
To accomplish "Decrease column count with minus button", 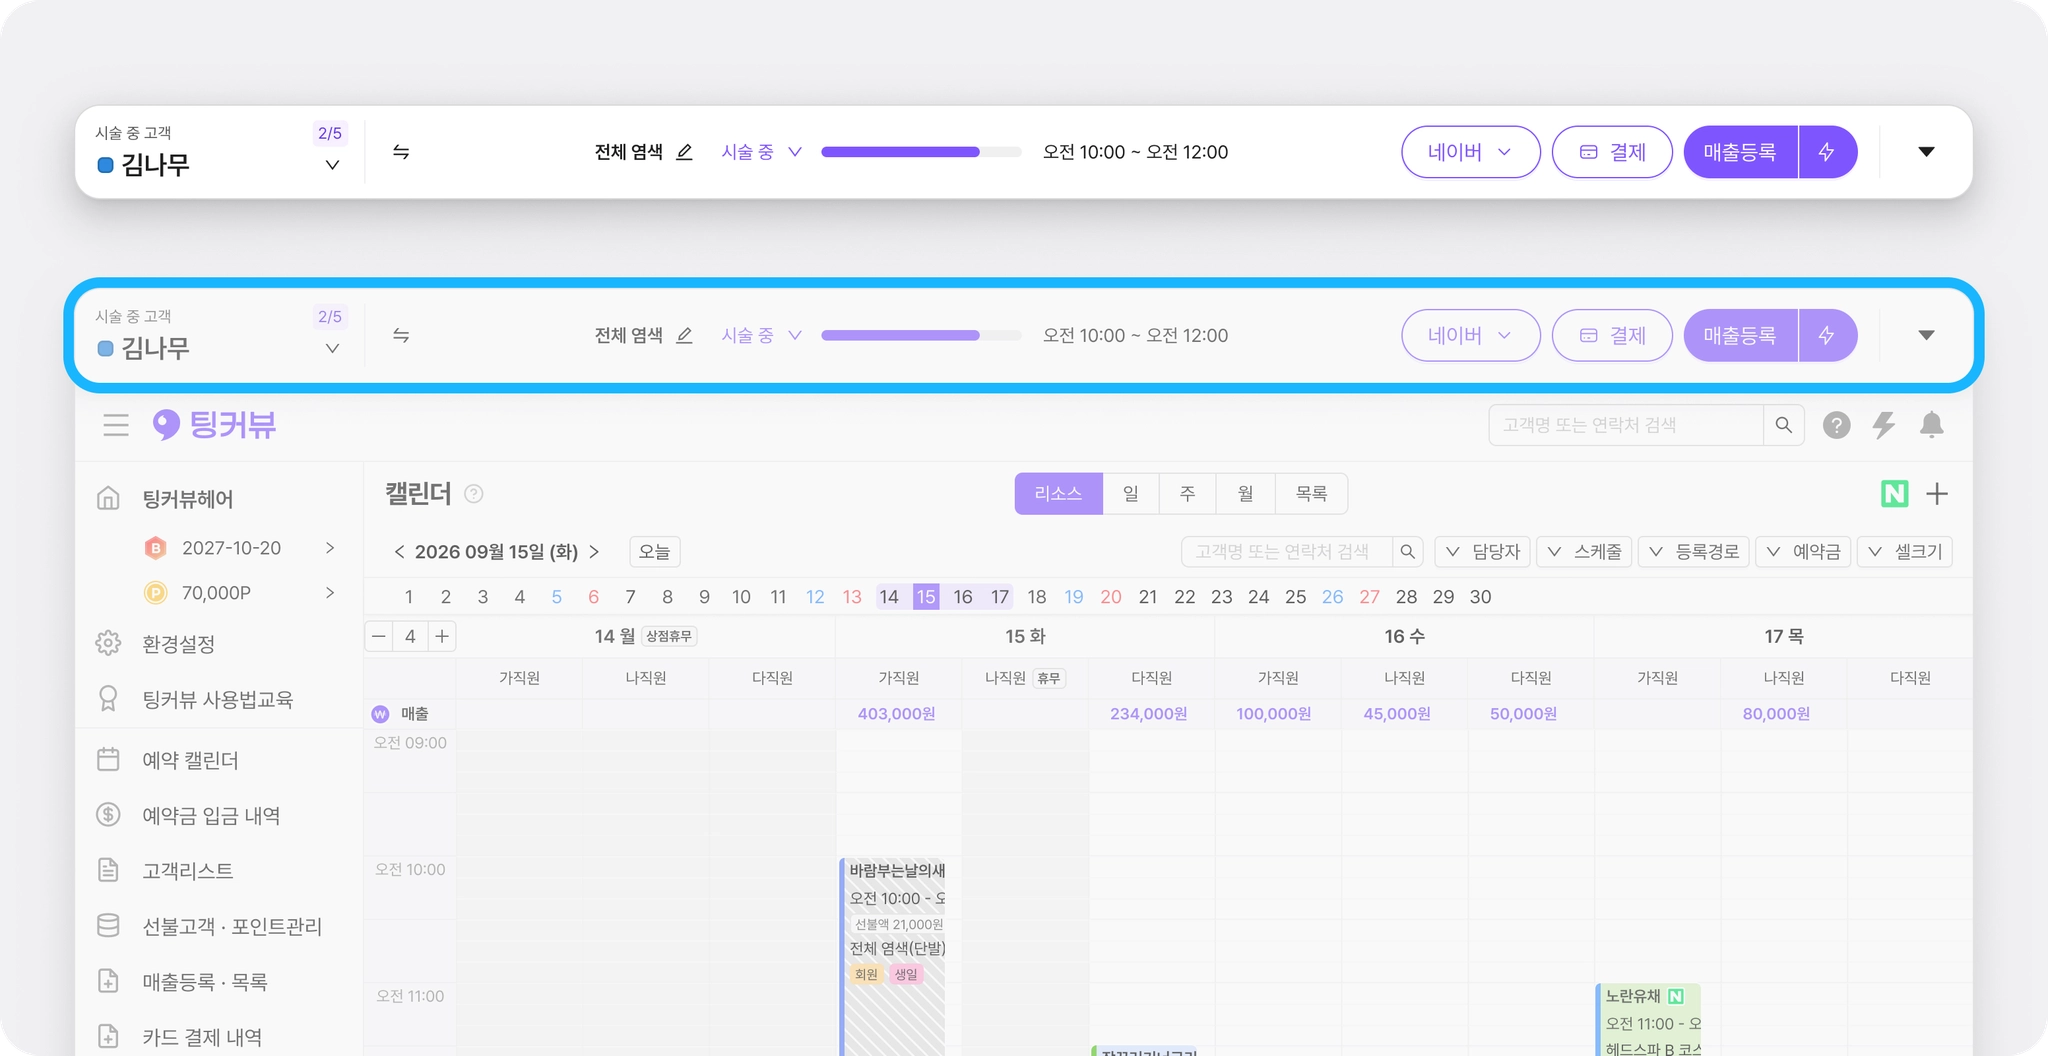I will [x=379, y=636].
